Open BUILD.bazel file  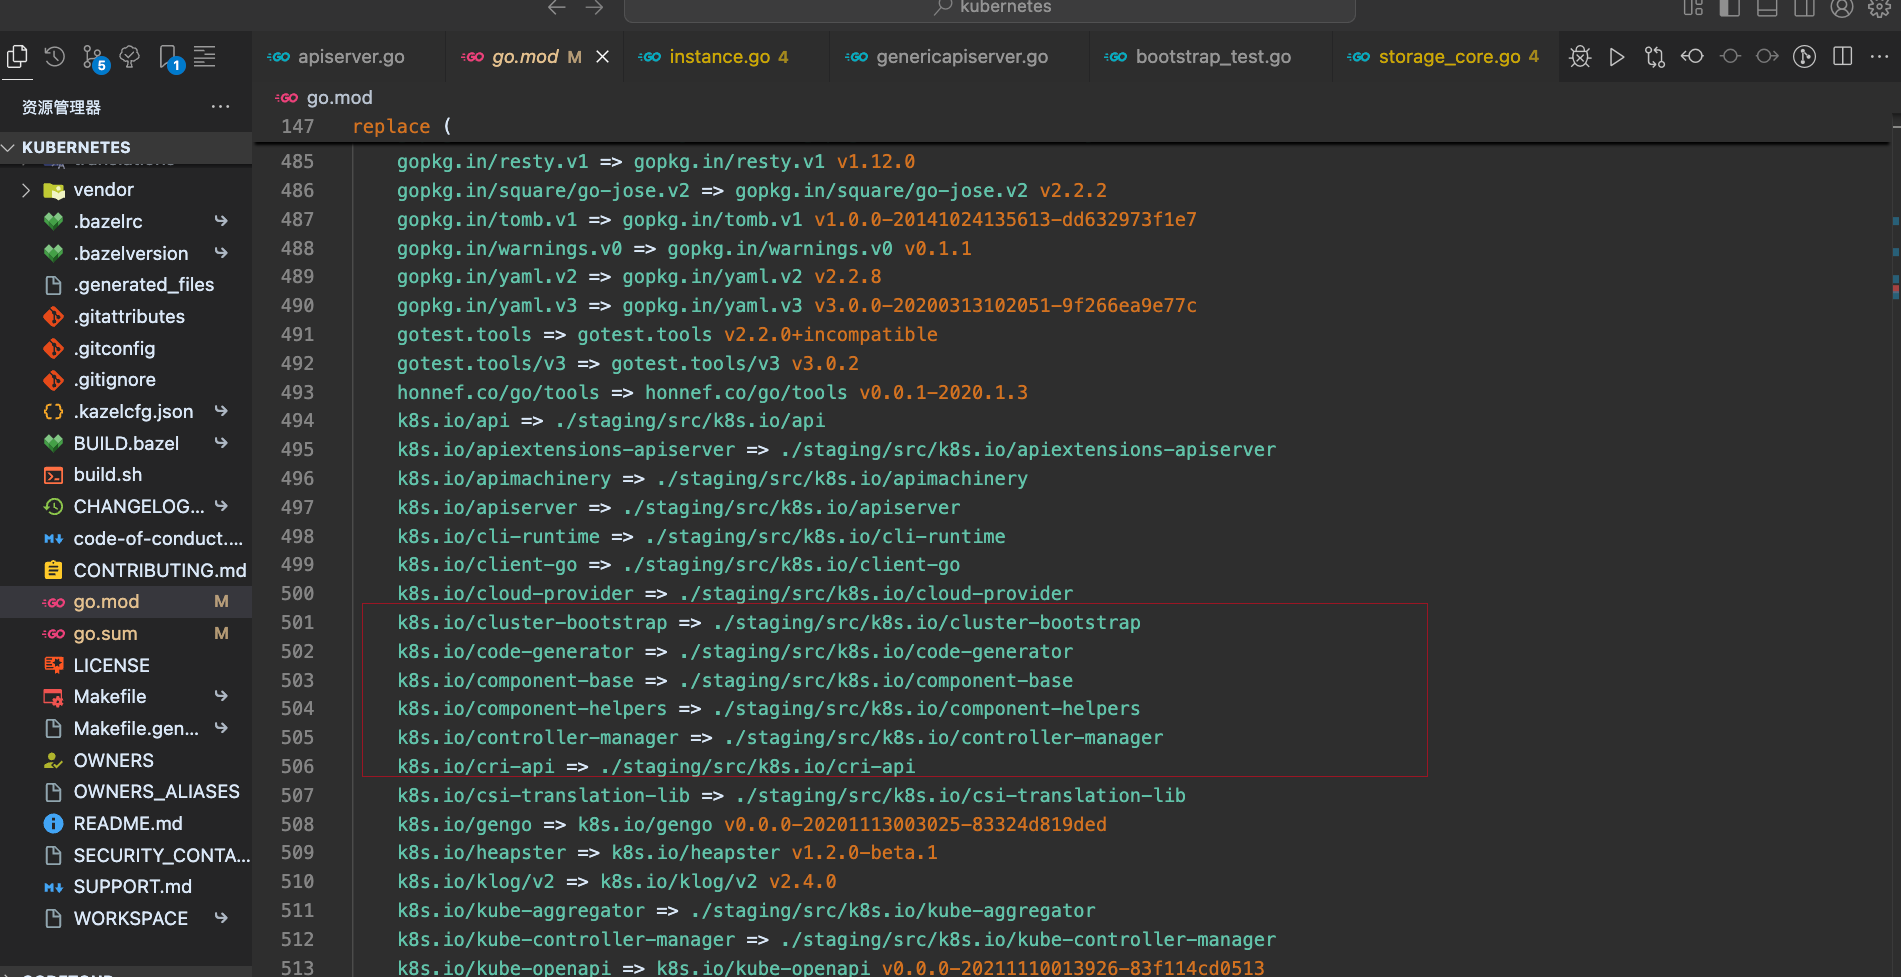coord(126,444)
